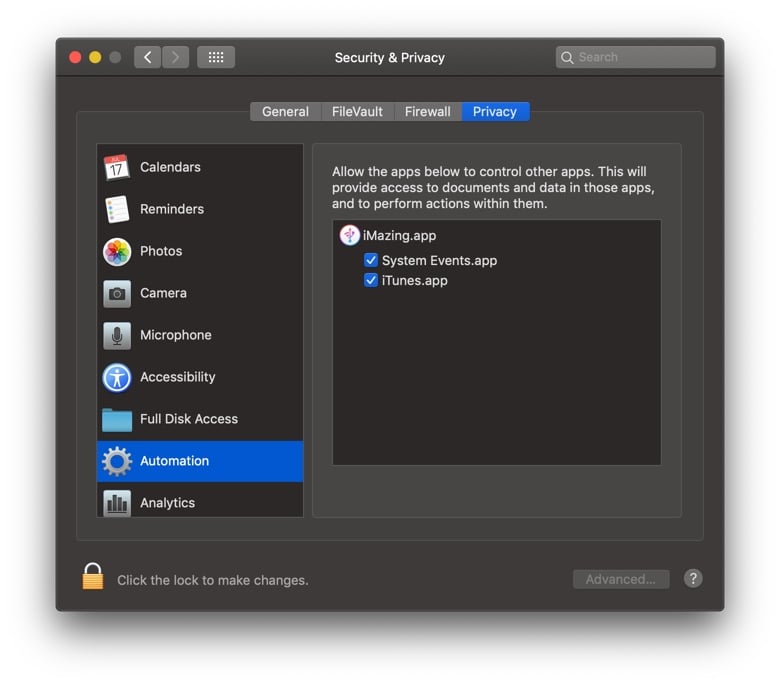Select Automation label in privacy list
Screen dimensions: 780x685
pos(174,461)
